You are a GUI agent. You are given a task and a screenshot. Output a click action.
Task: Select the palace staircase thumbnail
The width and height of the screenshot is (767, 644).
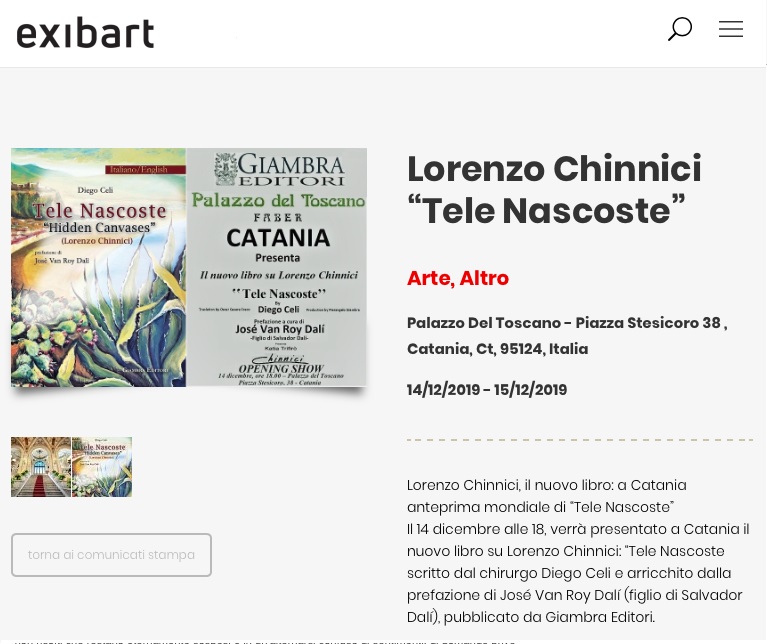pos(41,467)
